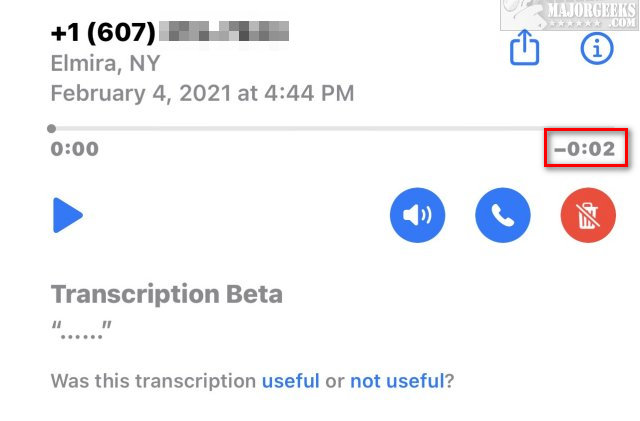The width and height of the screenshot is (640, 421).
Task: Click the playback scrubber knob
Action: [x=51, y=129]
